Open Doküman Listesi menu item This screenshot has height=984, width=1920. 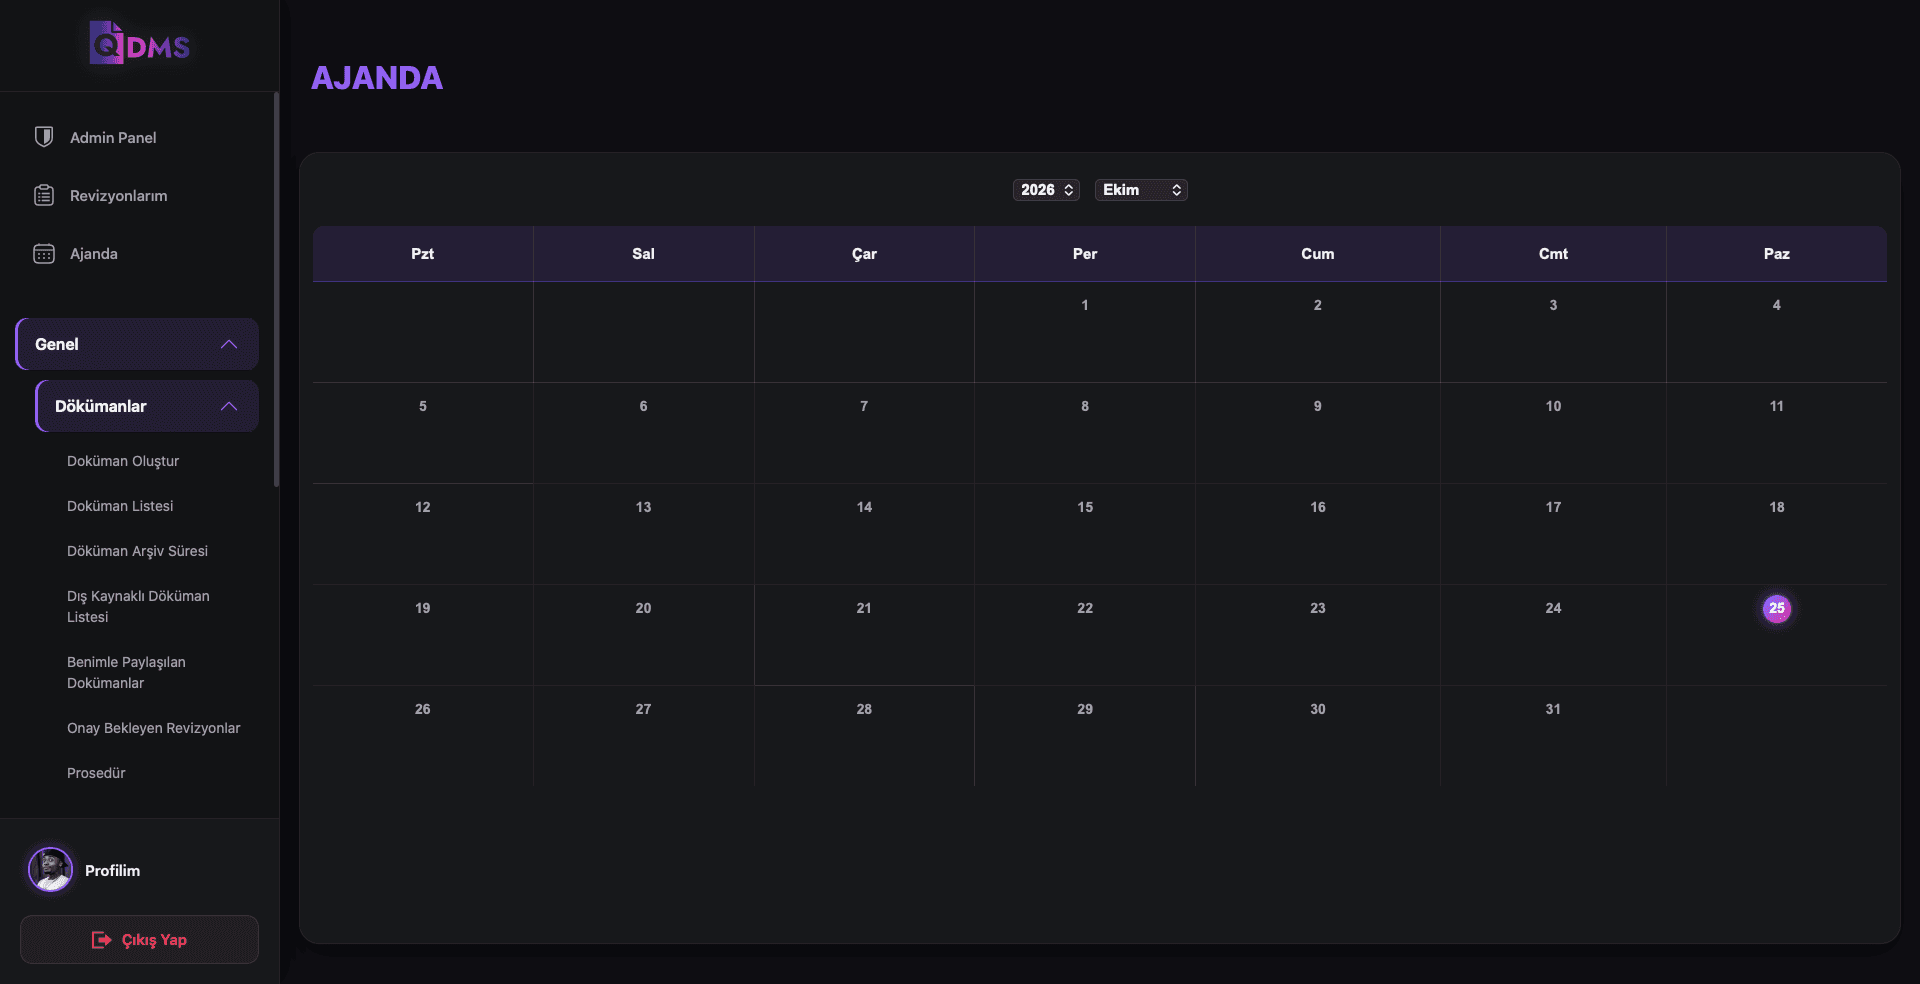pyautogui.click(x=120, y=506)
